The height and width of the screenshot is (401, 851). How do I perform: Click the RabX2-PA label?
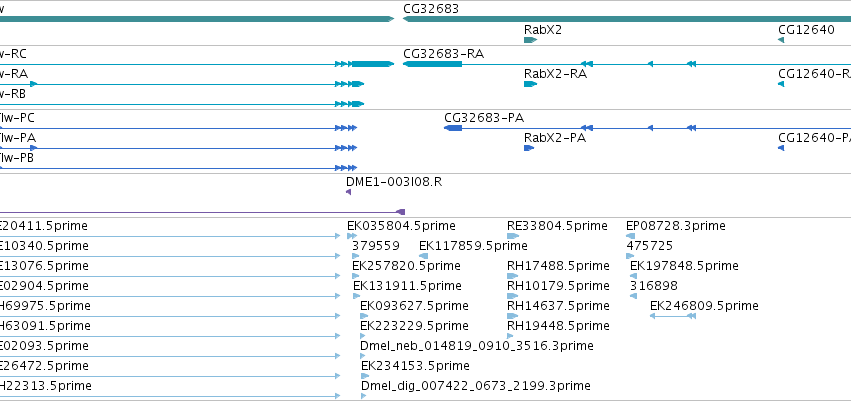tap(555, 138)
